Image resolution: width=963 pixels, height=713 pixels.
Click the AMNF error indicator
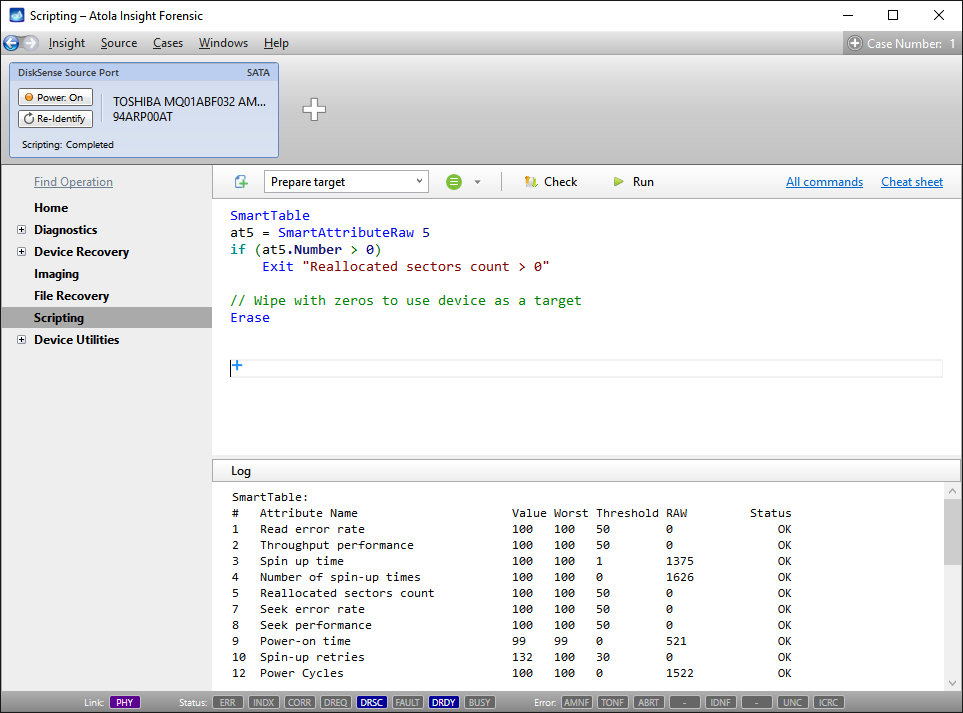pyautogui.click(x=577, y=702)
